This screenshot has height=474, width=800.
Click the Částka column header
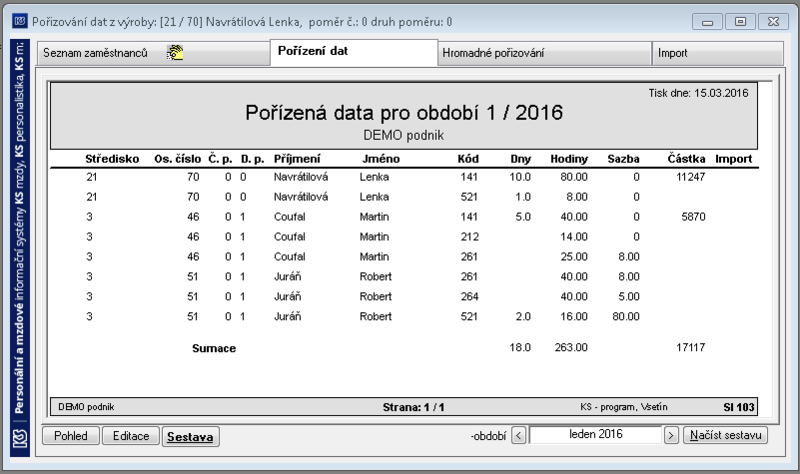686,159
